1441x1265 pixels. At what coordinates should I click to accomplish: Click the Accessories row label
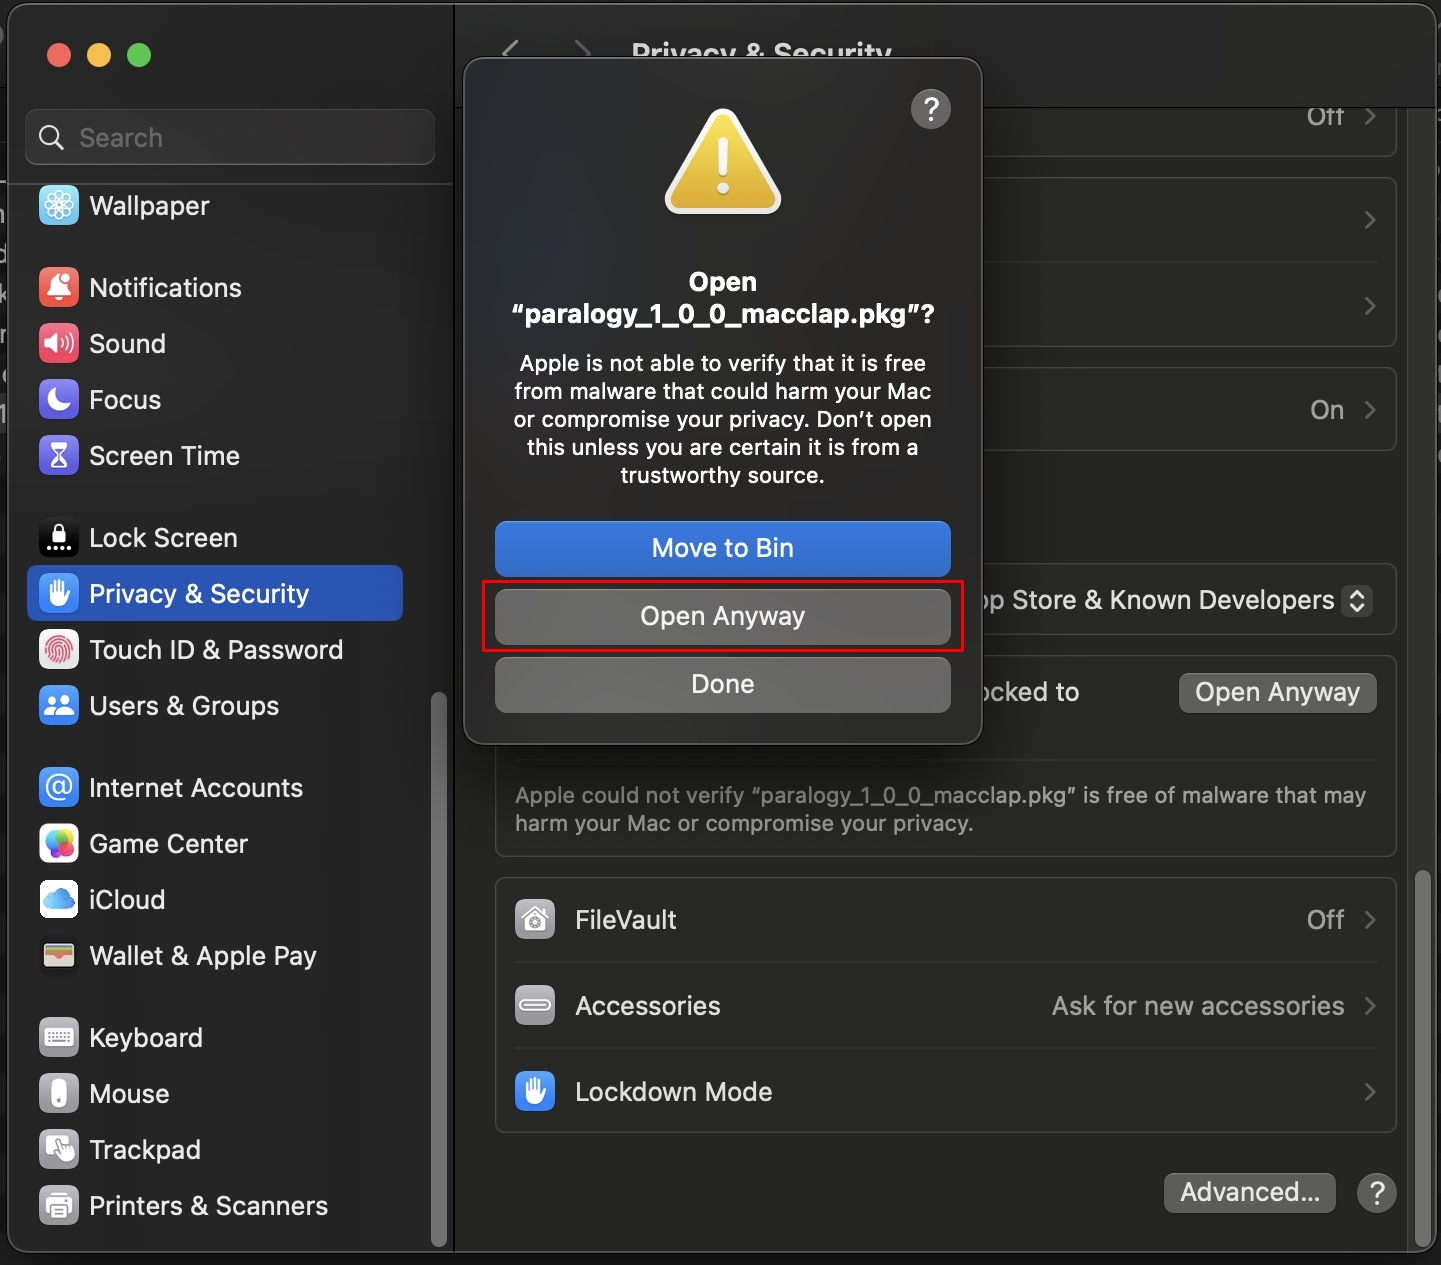click(648, 1006)
